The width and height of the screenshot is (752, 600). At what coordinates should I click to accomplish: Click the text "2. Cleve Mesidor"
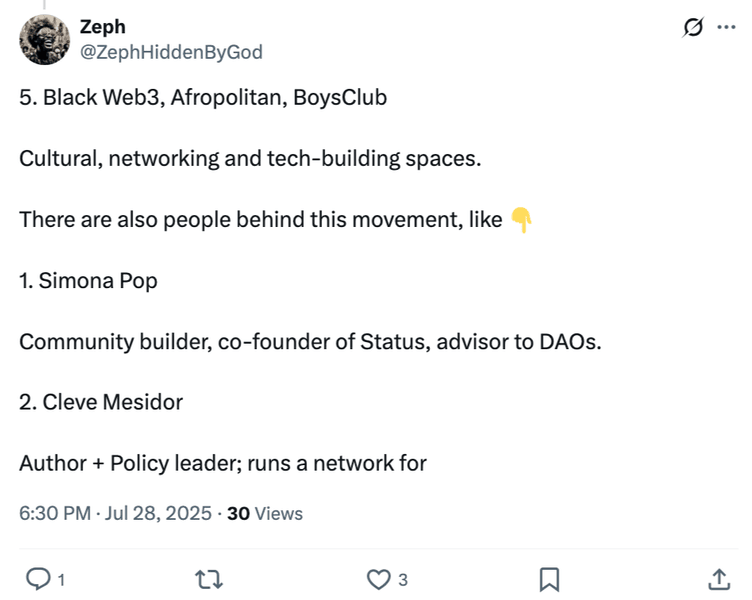tap(101, 402)
